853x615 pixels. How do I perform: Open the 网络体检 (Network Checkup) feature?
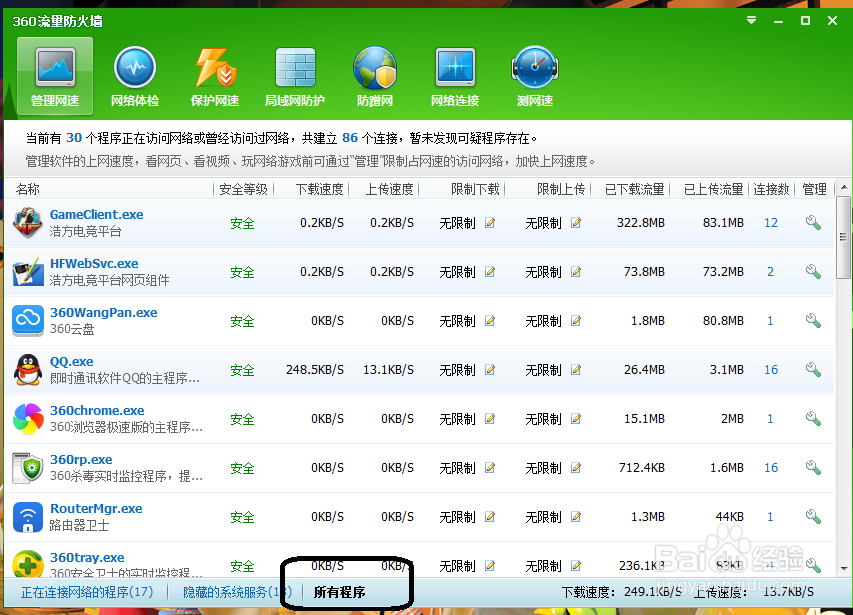click(135, 75)
